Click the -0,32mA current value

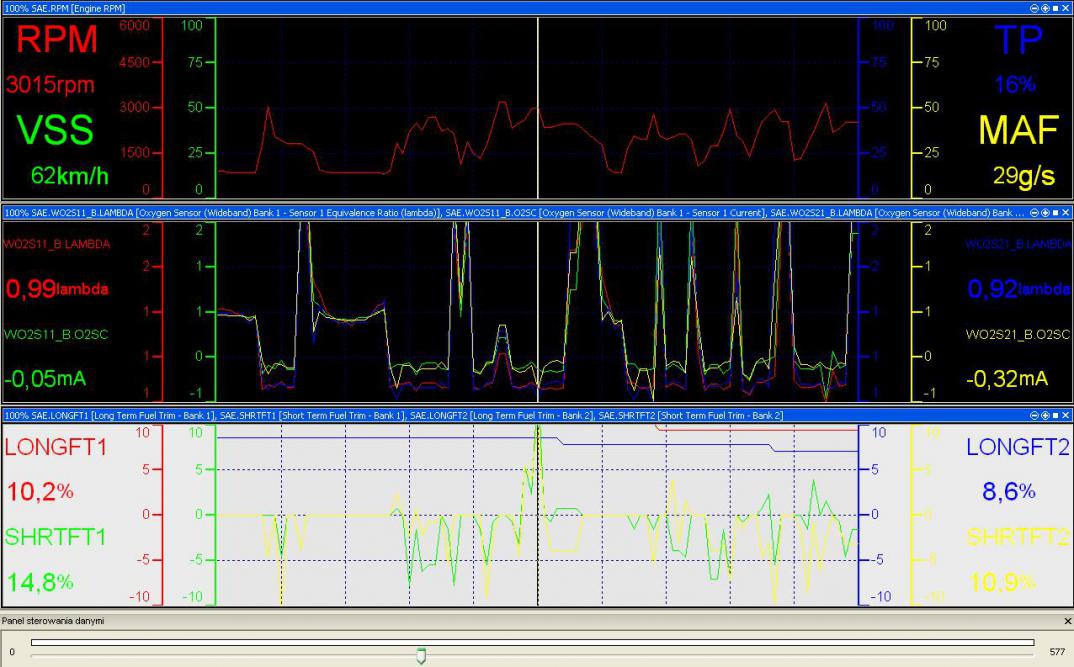tap(1007, 379)
